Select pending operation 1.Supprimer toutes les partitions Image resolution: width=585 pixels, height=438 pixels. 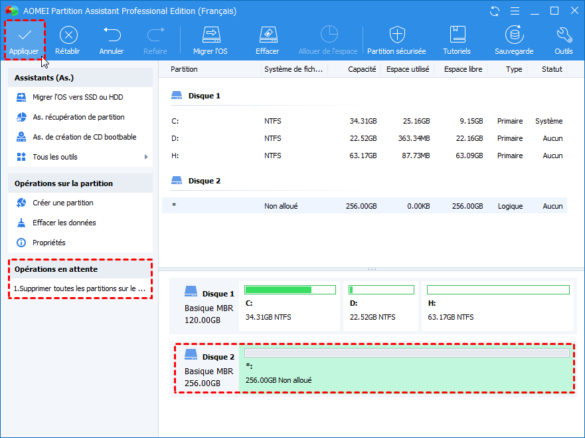(80, 288)
